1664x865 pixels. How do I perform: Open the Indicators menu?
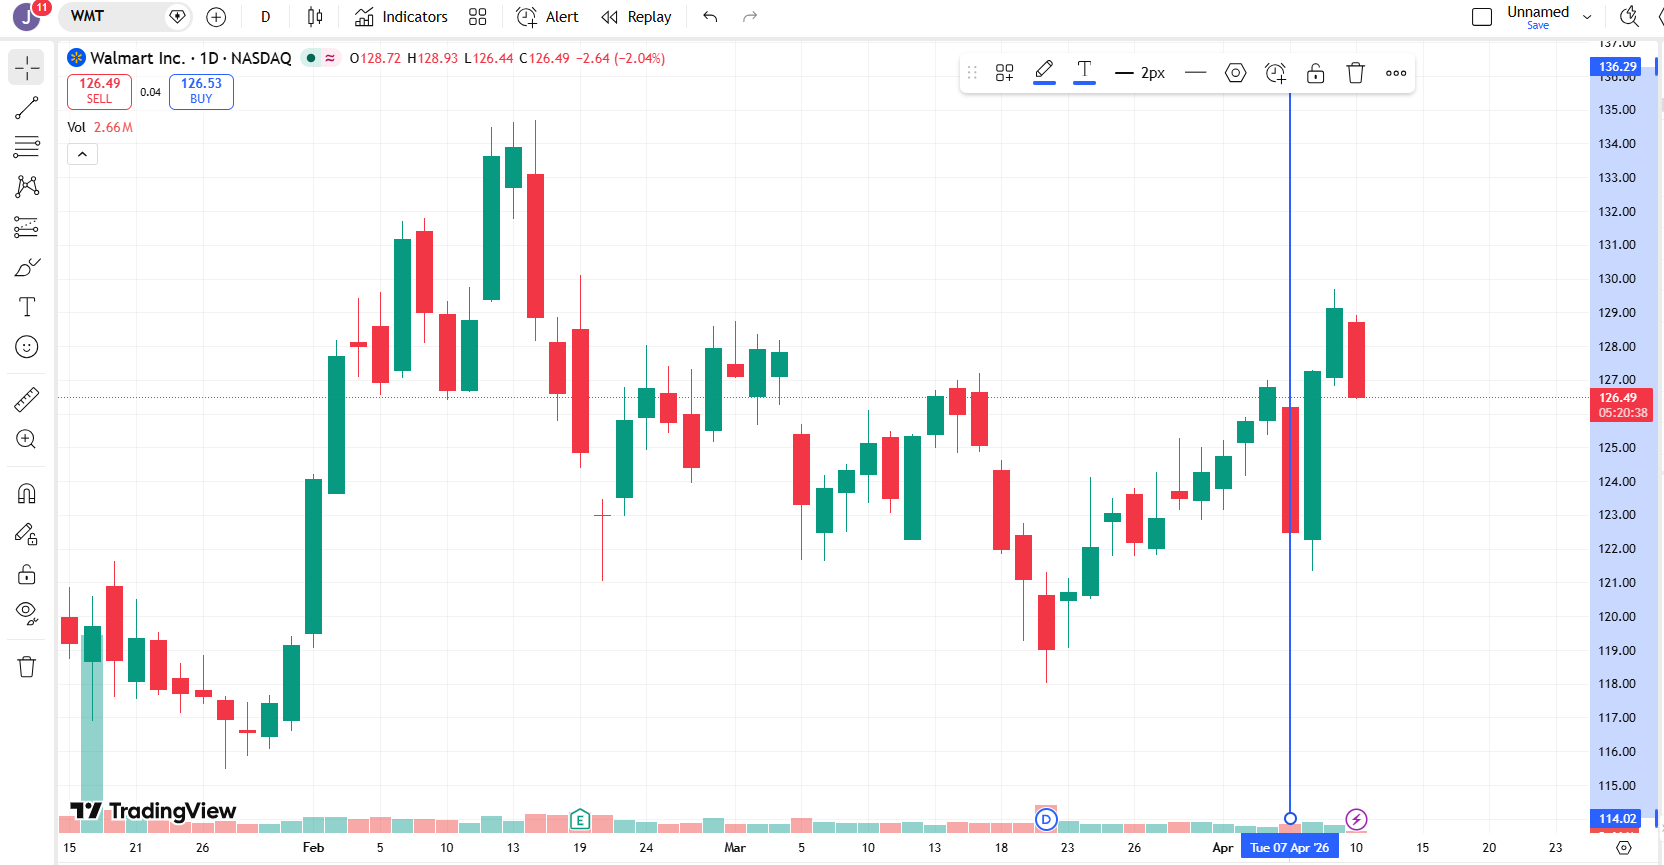(x=401, y=17)
